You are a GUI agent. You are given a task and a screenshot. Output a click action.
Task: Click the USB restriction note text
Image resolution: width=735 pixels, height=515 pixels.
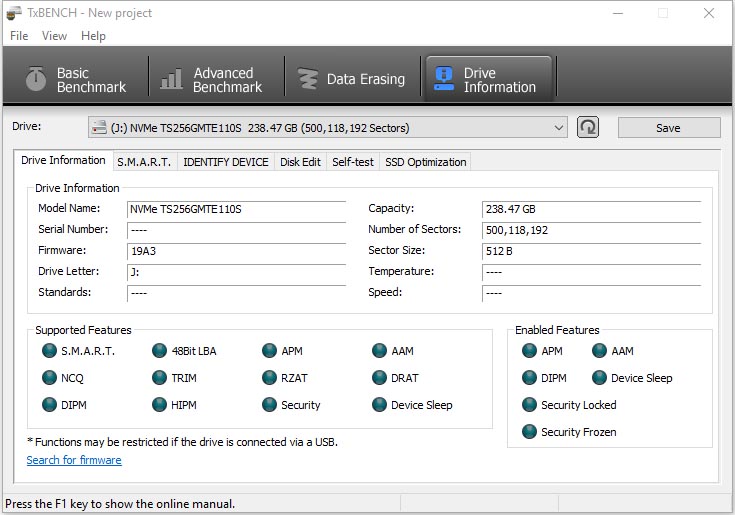pyautogui.click(x=182, y=442)
